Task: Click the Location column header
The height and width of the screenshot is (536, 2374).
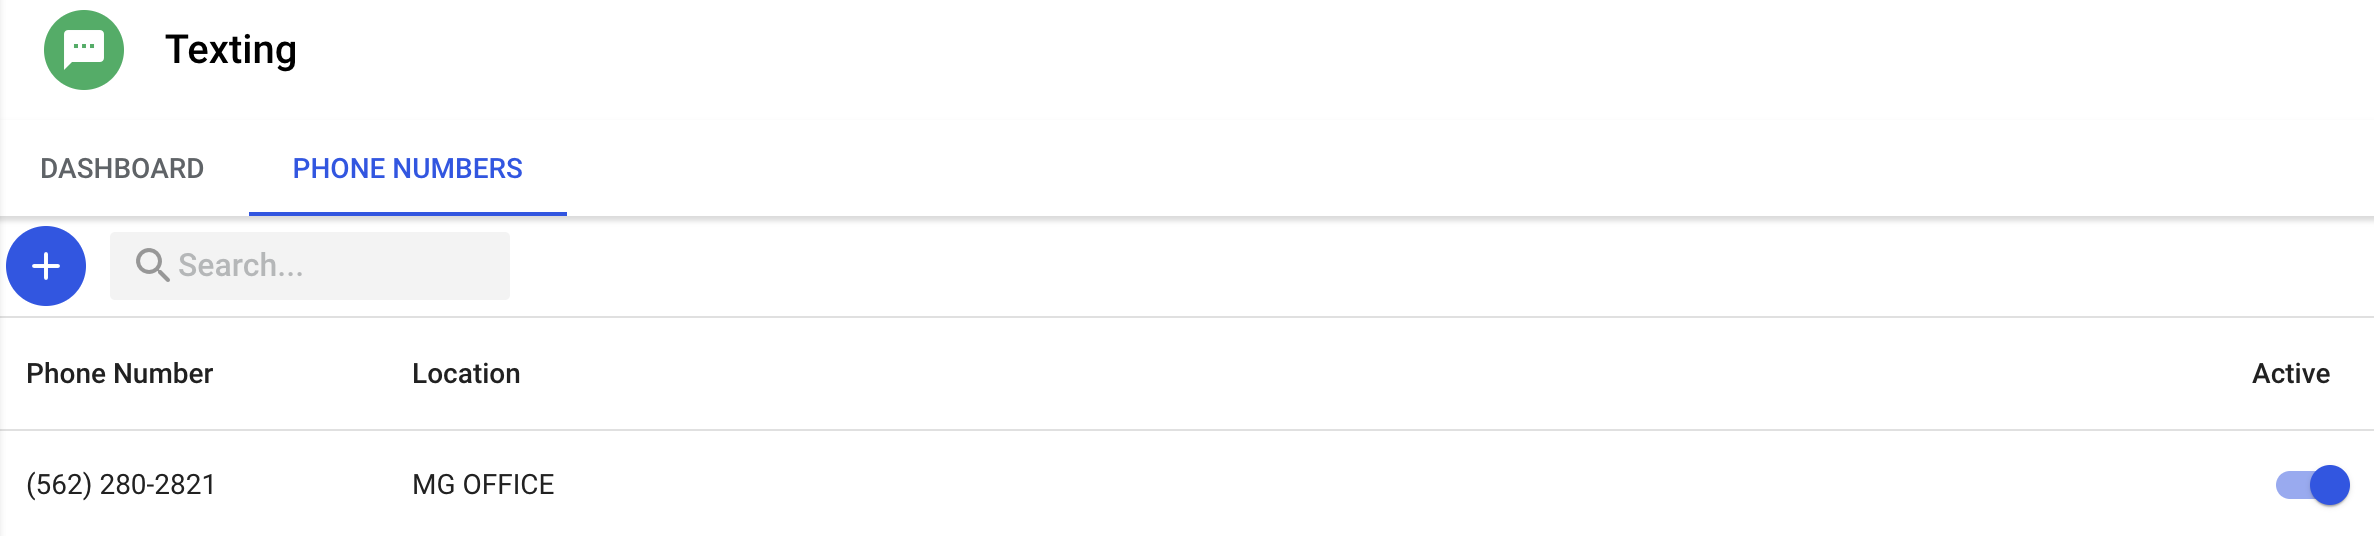Action: pos(466,374)
